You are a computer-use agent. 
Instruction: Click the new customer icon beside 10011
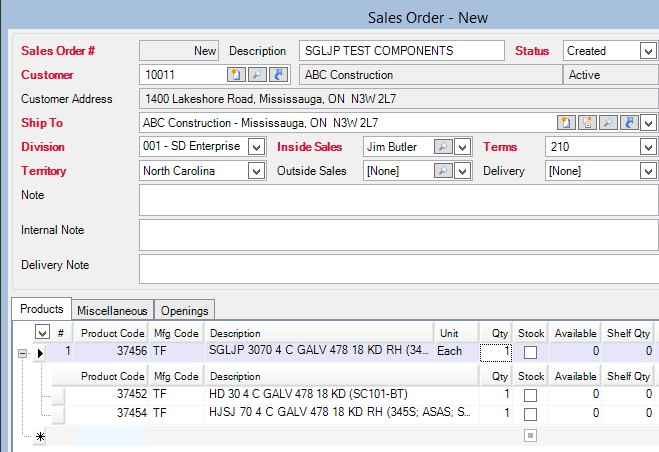[x=236, y=75]
